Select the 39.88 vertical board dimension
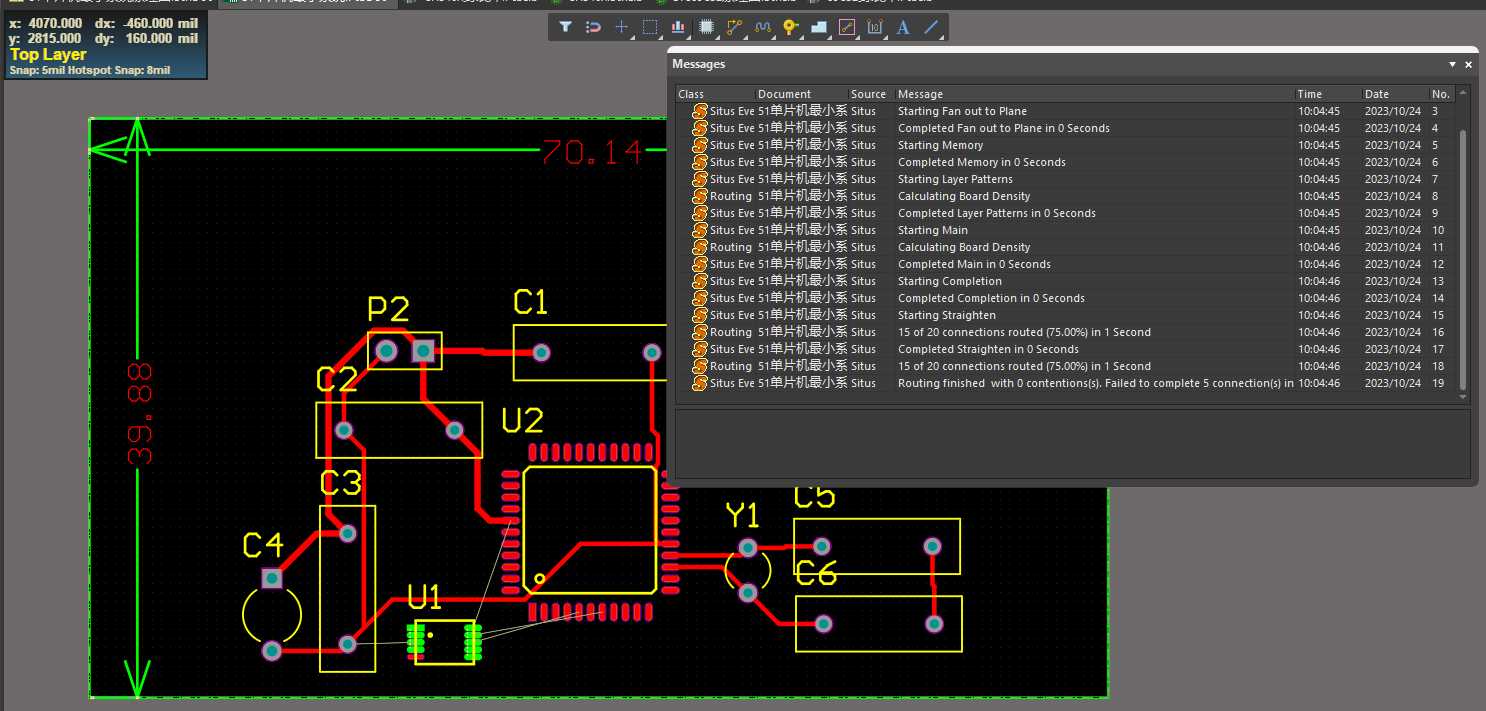The width and height of the screenshot is (1486, 711). [x=141, y=413]
